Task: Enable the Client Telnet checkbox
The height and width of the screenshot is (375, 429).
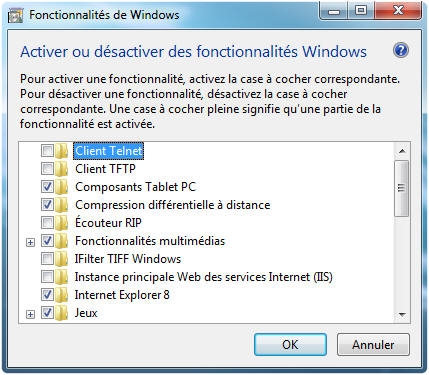Action: point(47,151)
